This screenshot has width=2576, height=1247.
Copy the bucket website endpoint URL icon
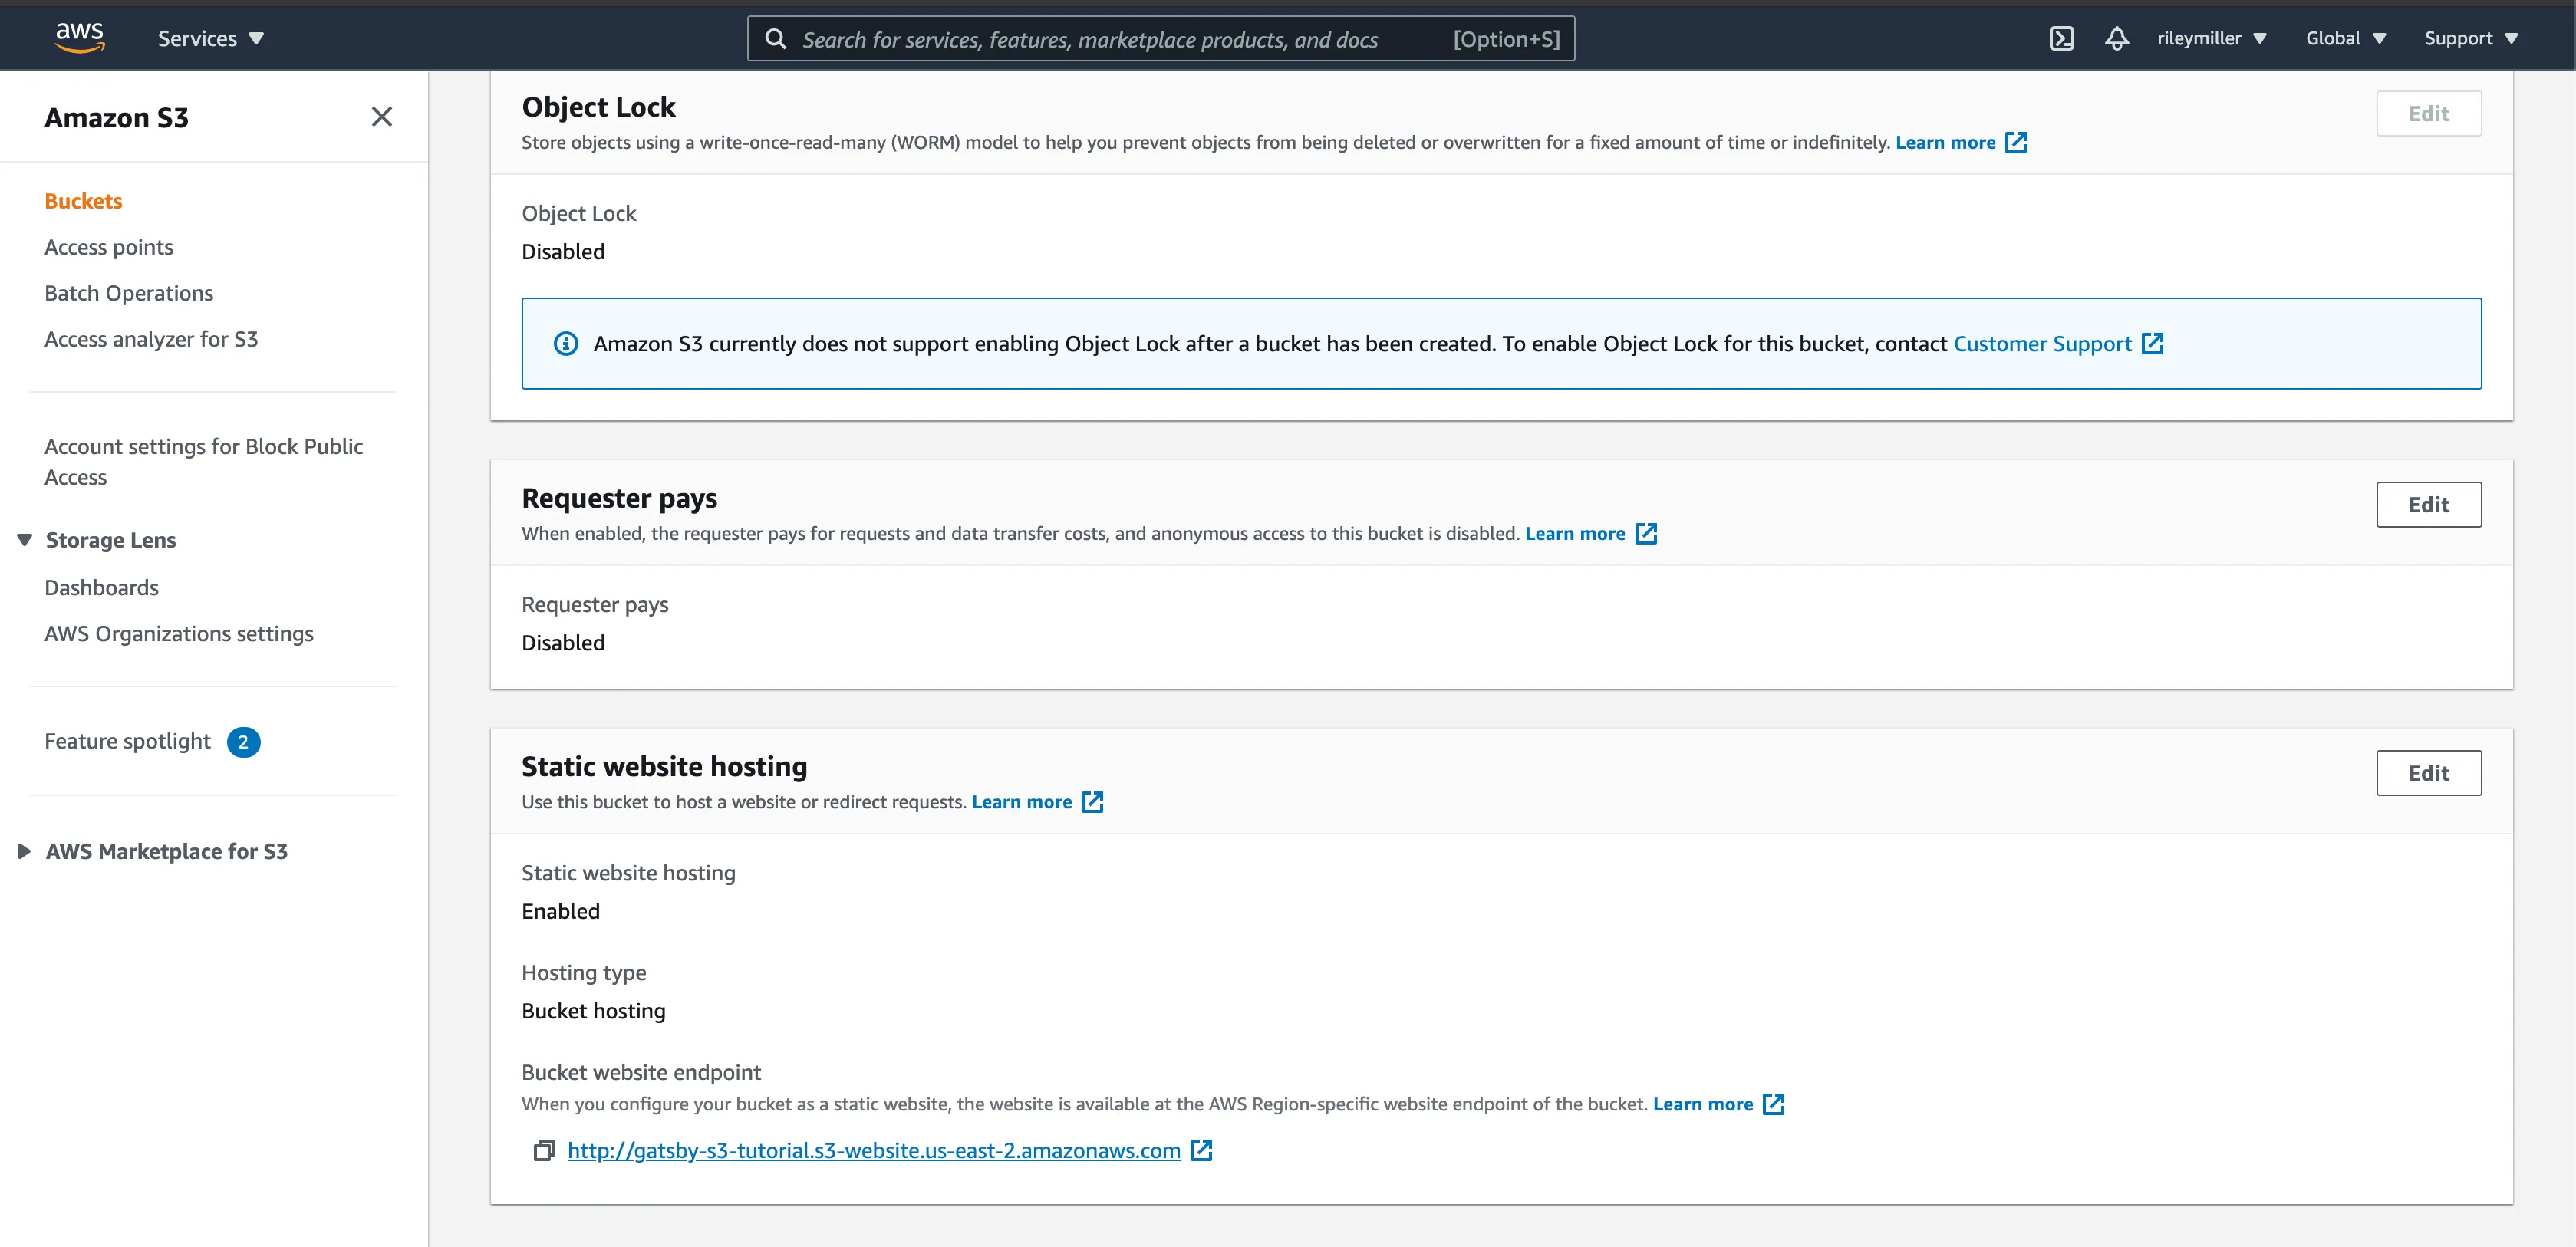pos(543,1150)
